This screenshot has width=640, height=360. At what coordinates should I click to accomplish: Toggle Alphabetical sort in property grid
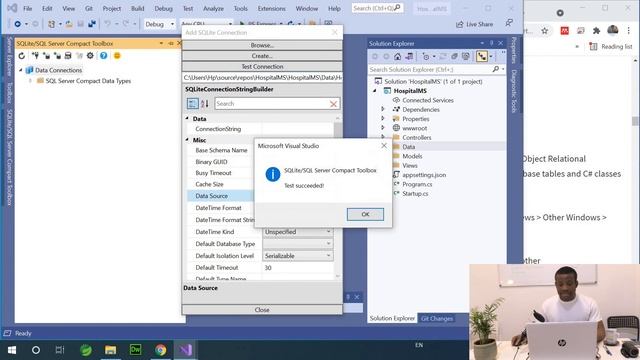pyautogui.click(x=205, y=104)
